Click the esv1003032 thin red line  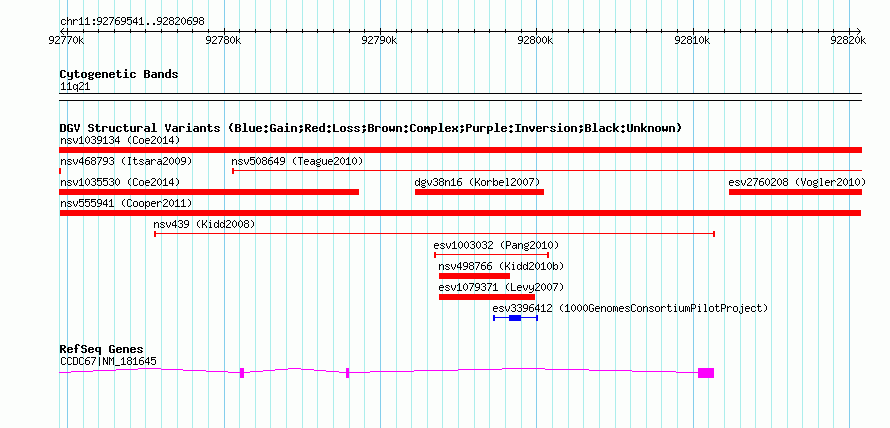492,255
